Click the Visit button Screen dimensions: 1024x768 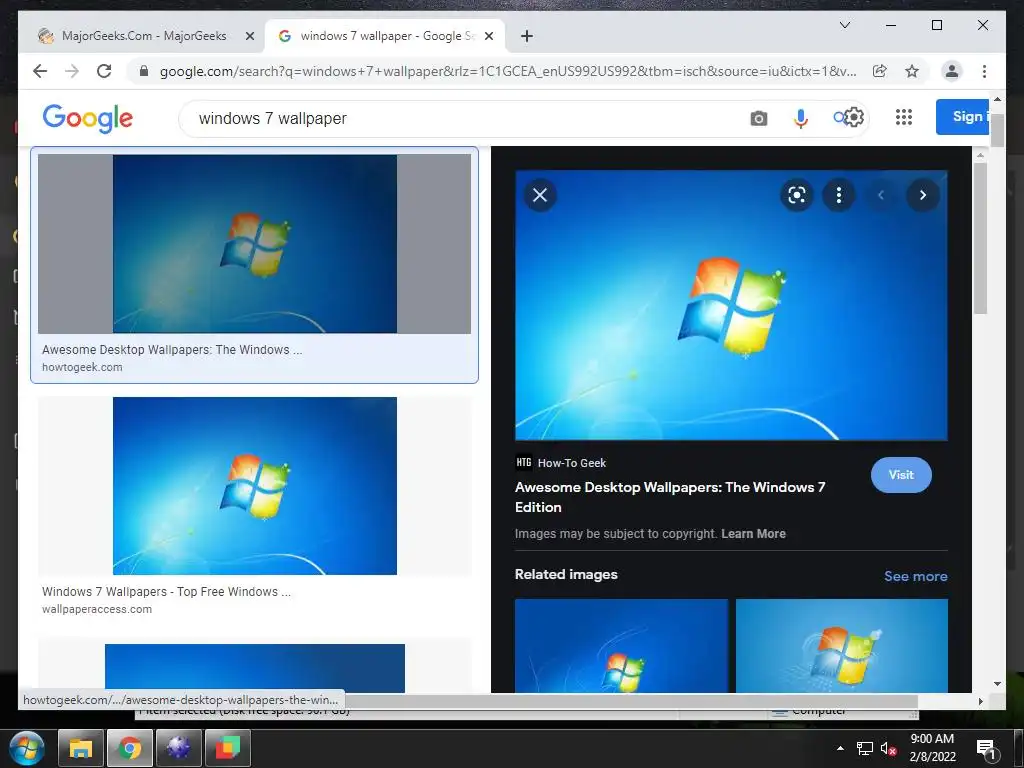[901, 475]
